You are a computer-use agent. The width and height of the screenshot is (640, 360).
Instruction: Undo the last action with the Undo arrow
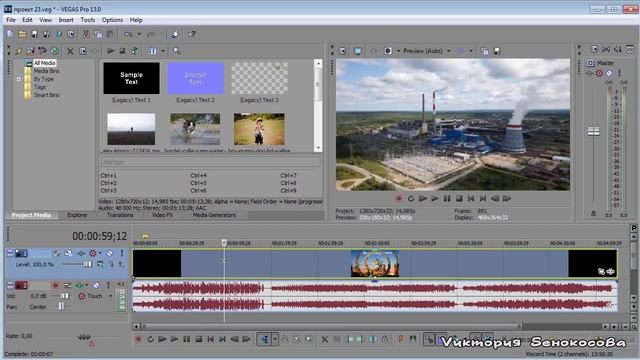tap(128, 34)
